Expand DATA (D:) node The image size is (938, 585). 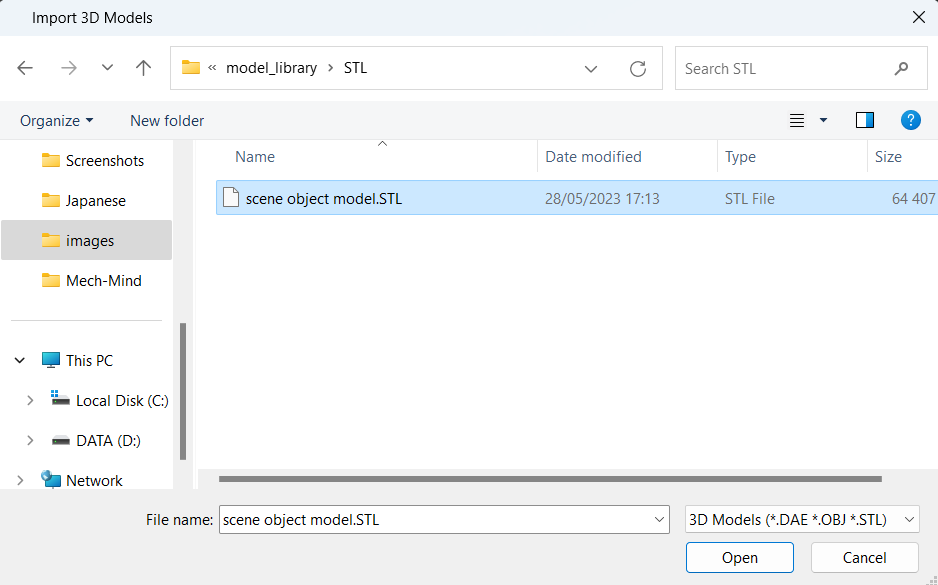pos(30,441)
